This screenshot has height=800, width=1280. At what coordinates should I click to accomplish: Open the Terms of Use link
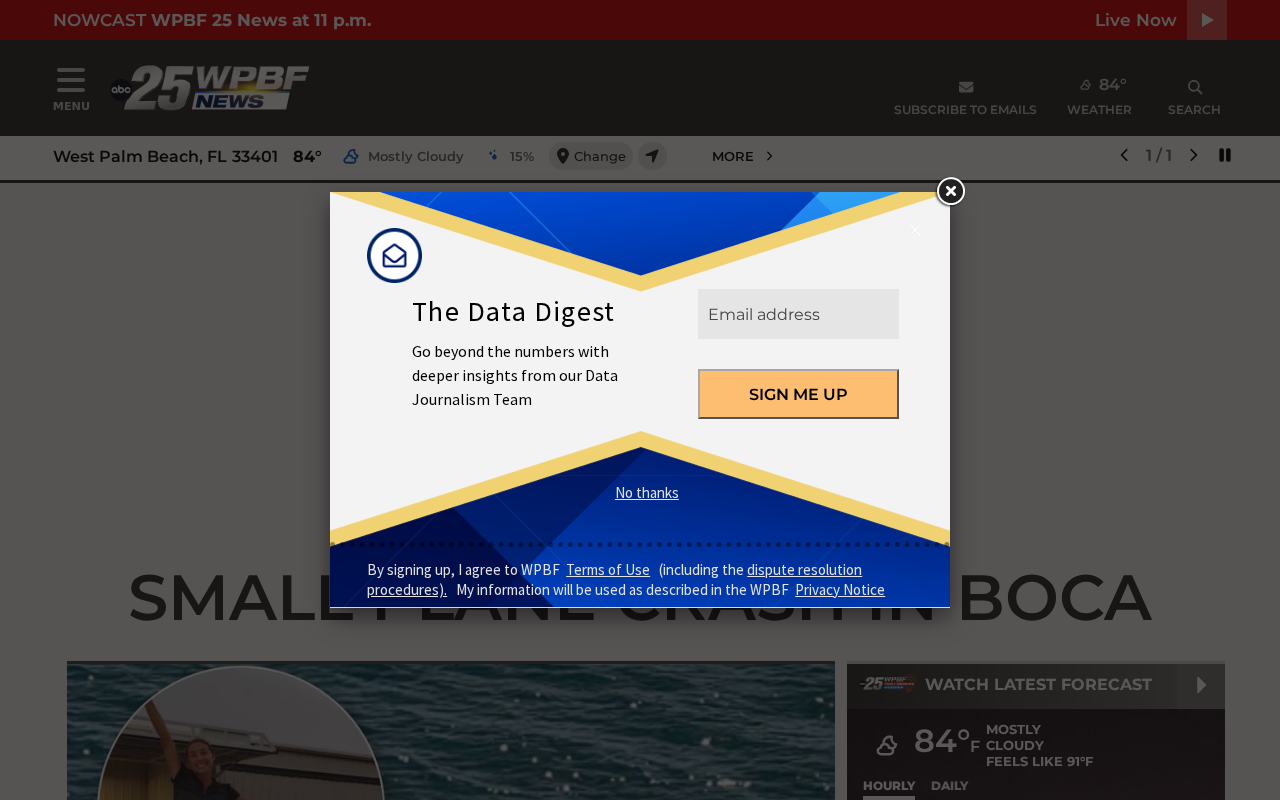[608, 570]
